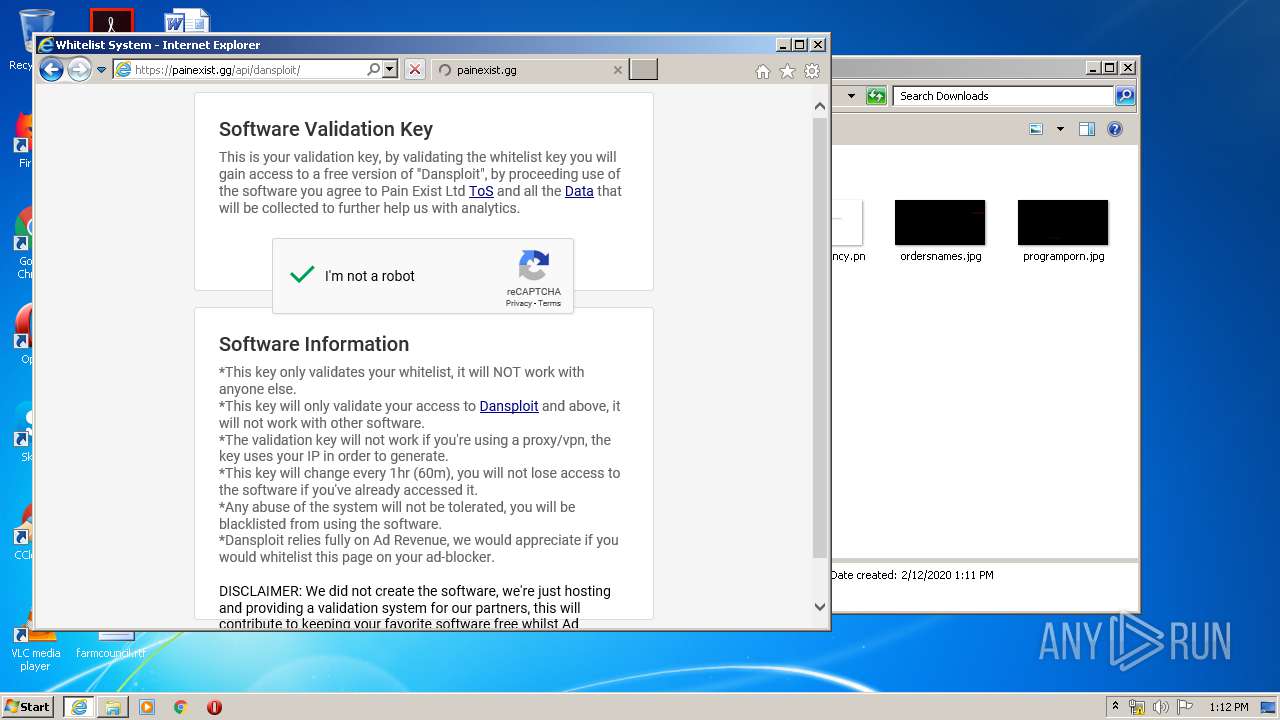This screenshot has width=1280, height=720.
Task: Click the reCAPTCHA Privacy link
Action: point(518,303)
